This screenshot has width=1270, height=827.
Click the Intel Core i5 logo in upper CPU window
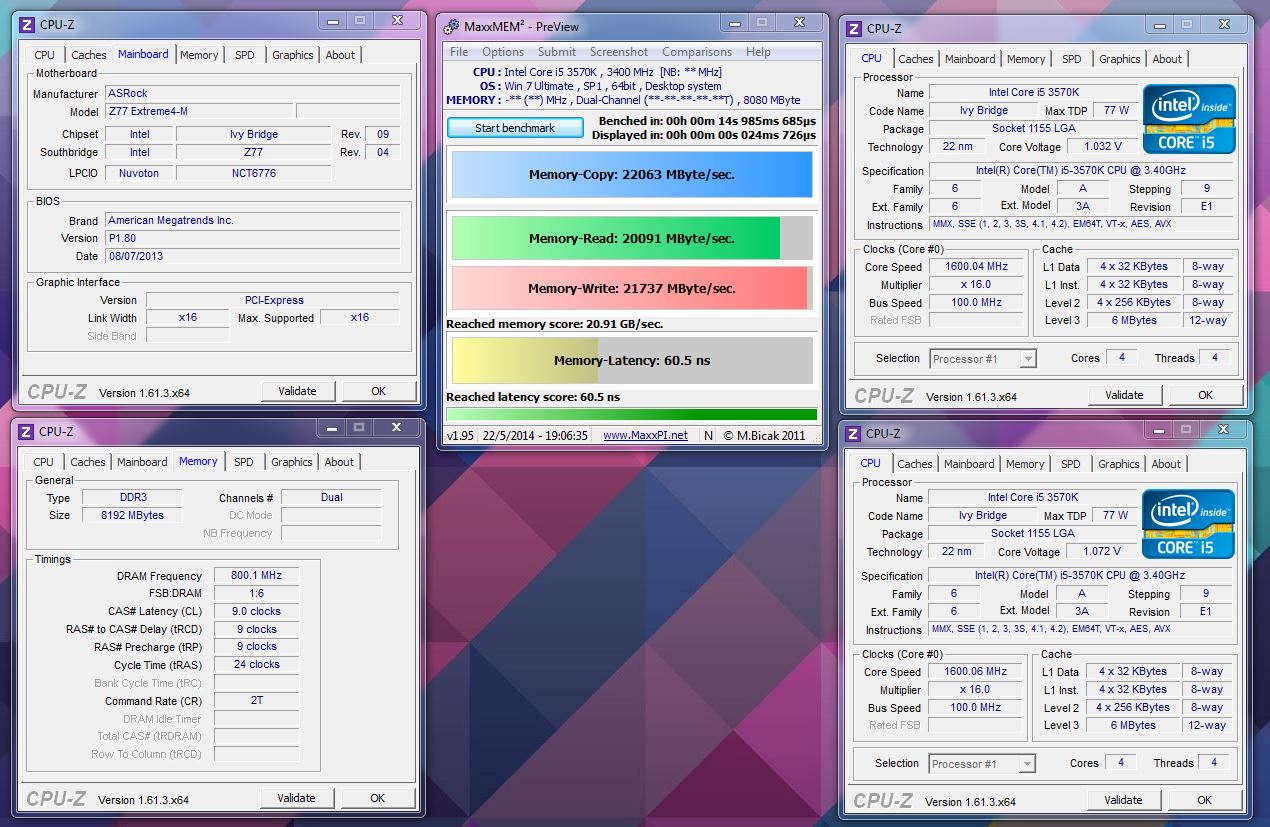coord(1189,119)
